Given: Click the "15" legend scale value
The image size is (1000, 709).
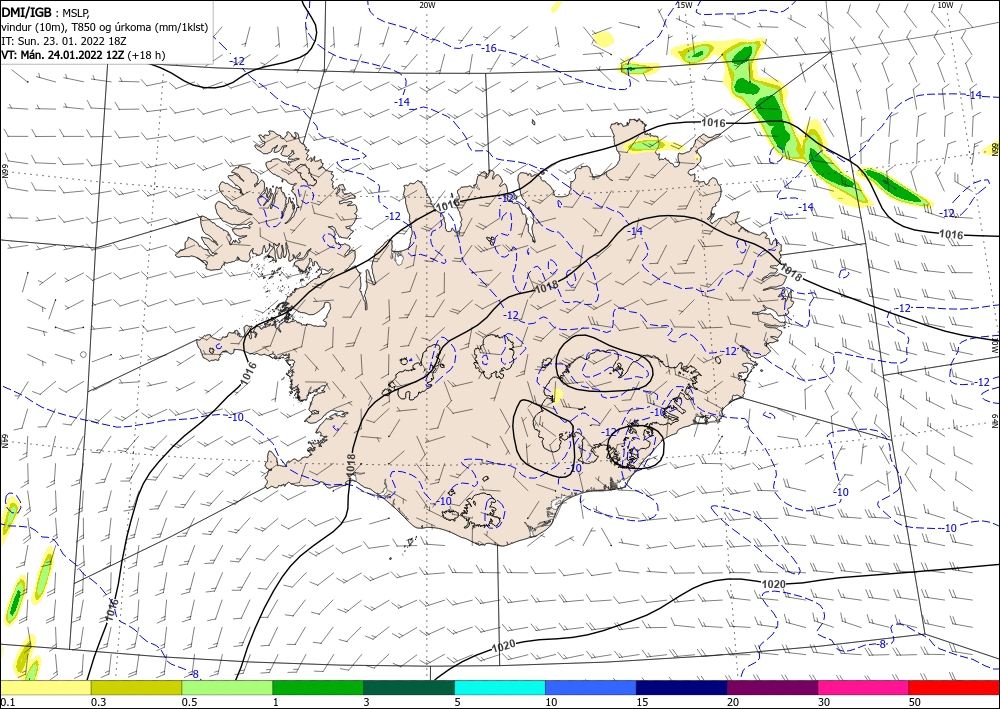Looking at the screenshot, I should [x=642, y=702].
